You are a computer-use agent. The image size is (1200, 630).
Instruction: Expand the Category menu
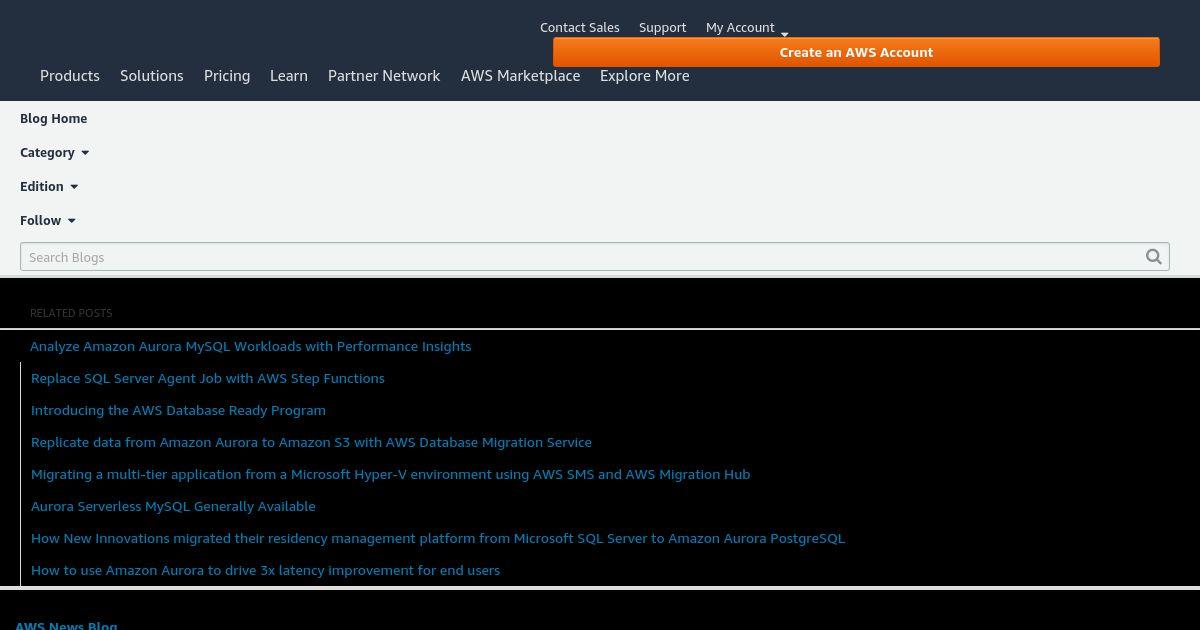55,152
